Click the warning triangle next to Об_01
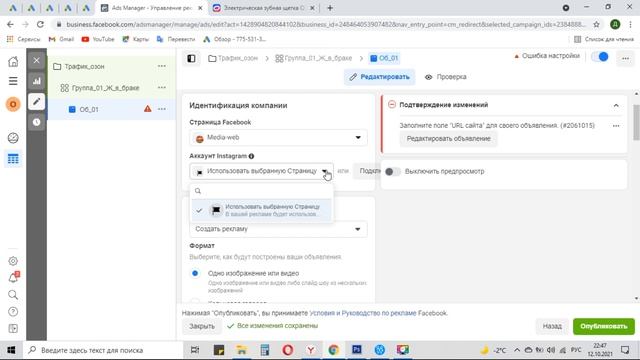 pyautogui.click(x=147, y=109)
